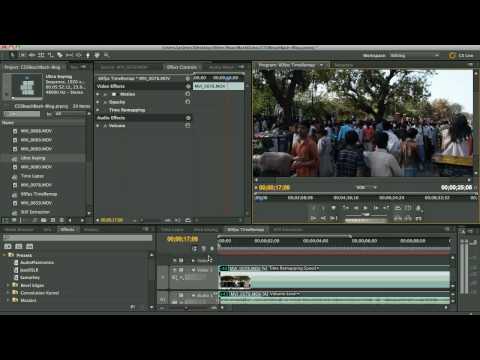Click the Program monitor jog wheel

tap(366, 220)
